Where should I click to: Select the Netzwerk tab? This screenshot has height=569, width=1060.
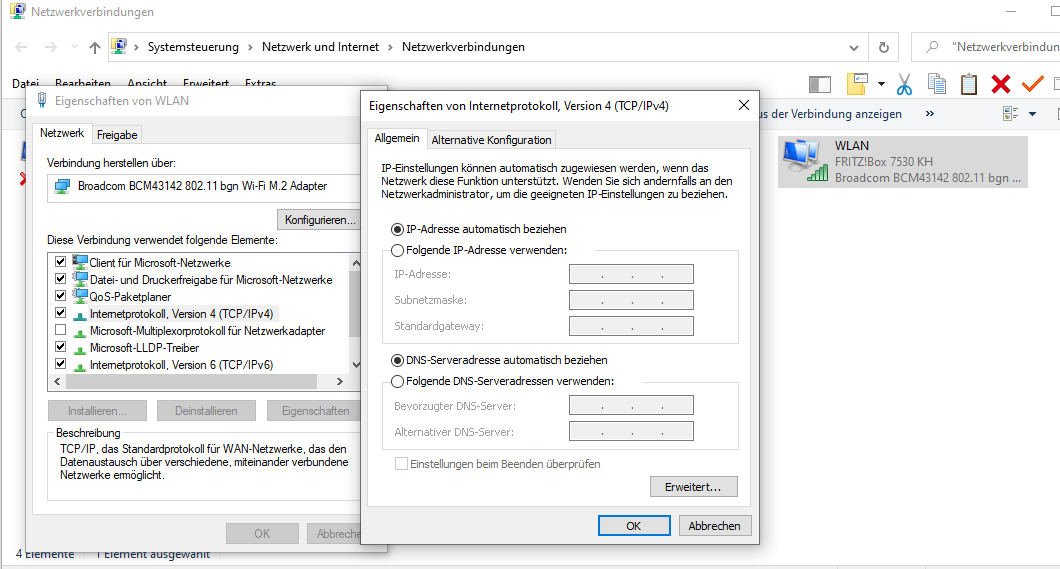click(x=62, y=133)
